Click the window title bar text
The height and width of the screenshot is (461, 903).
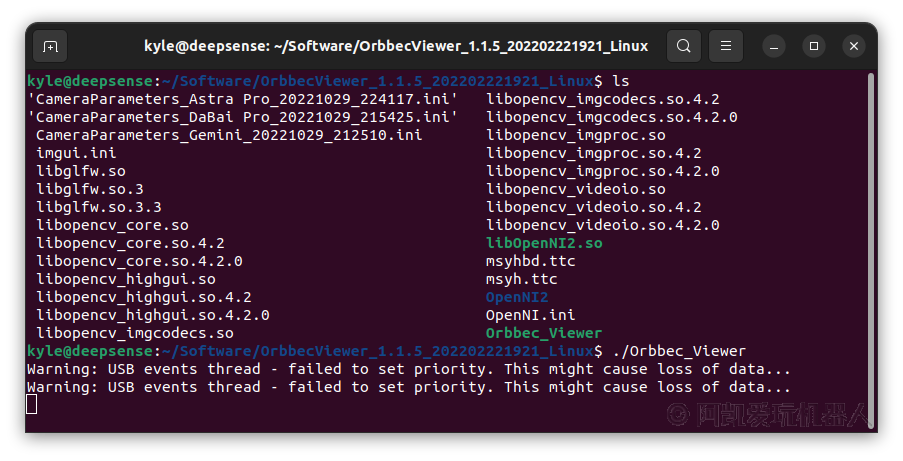396,46
